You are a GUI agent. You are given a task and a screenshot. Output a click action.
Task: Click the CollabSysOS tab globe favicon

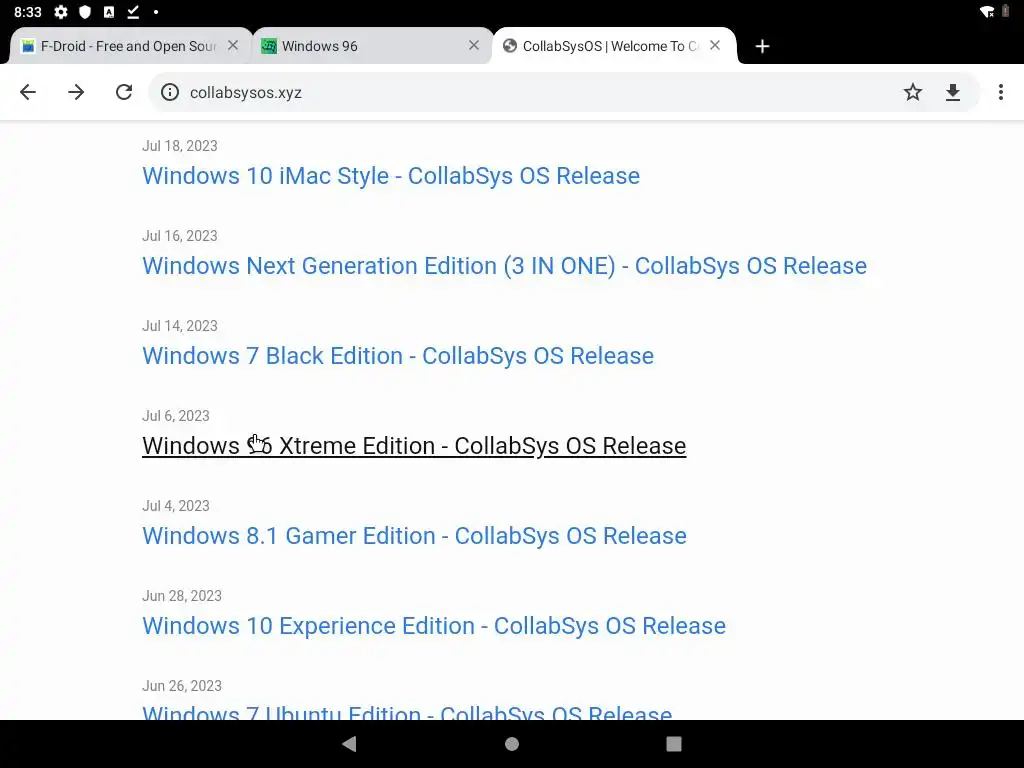click(510, 46)
